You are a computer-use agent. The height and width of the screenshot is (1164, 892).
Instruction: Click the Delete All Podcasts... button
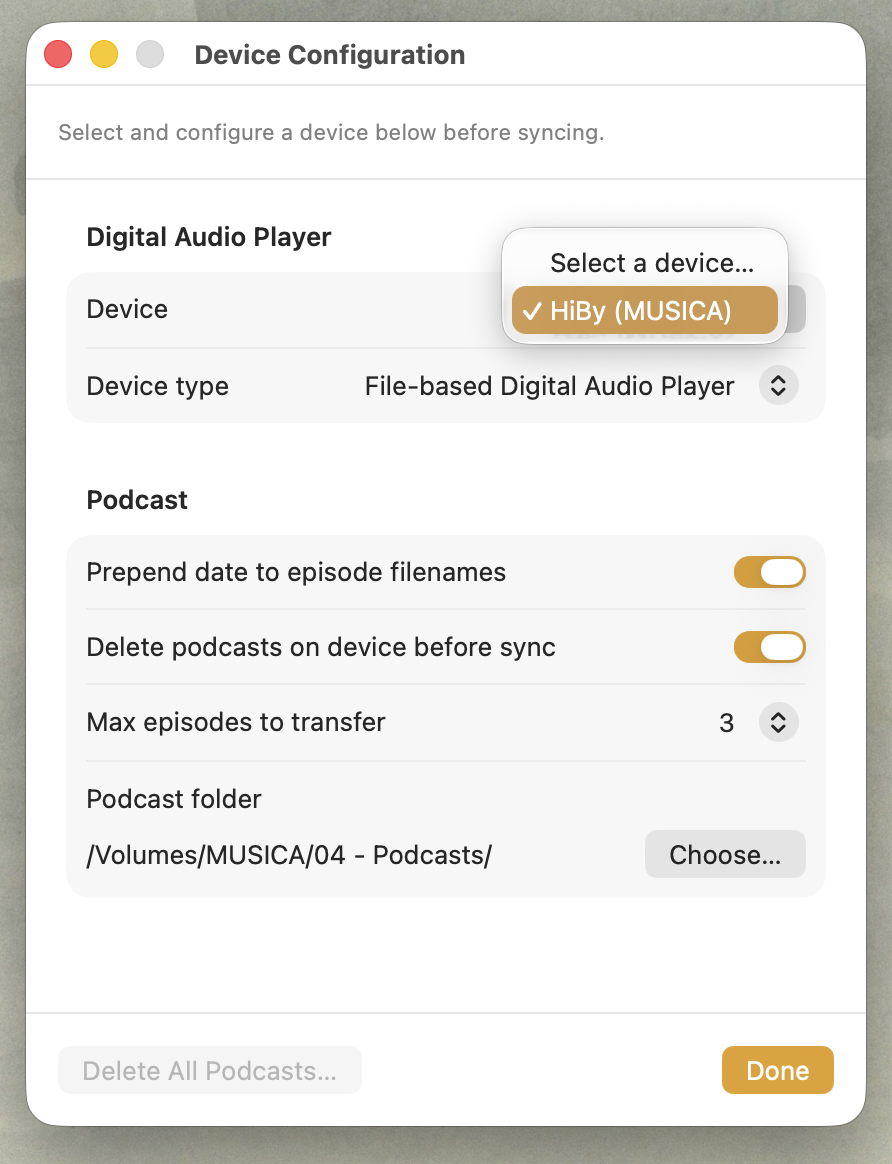(209, 1070)
